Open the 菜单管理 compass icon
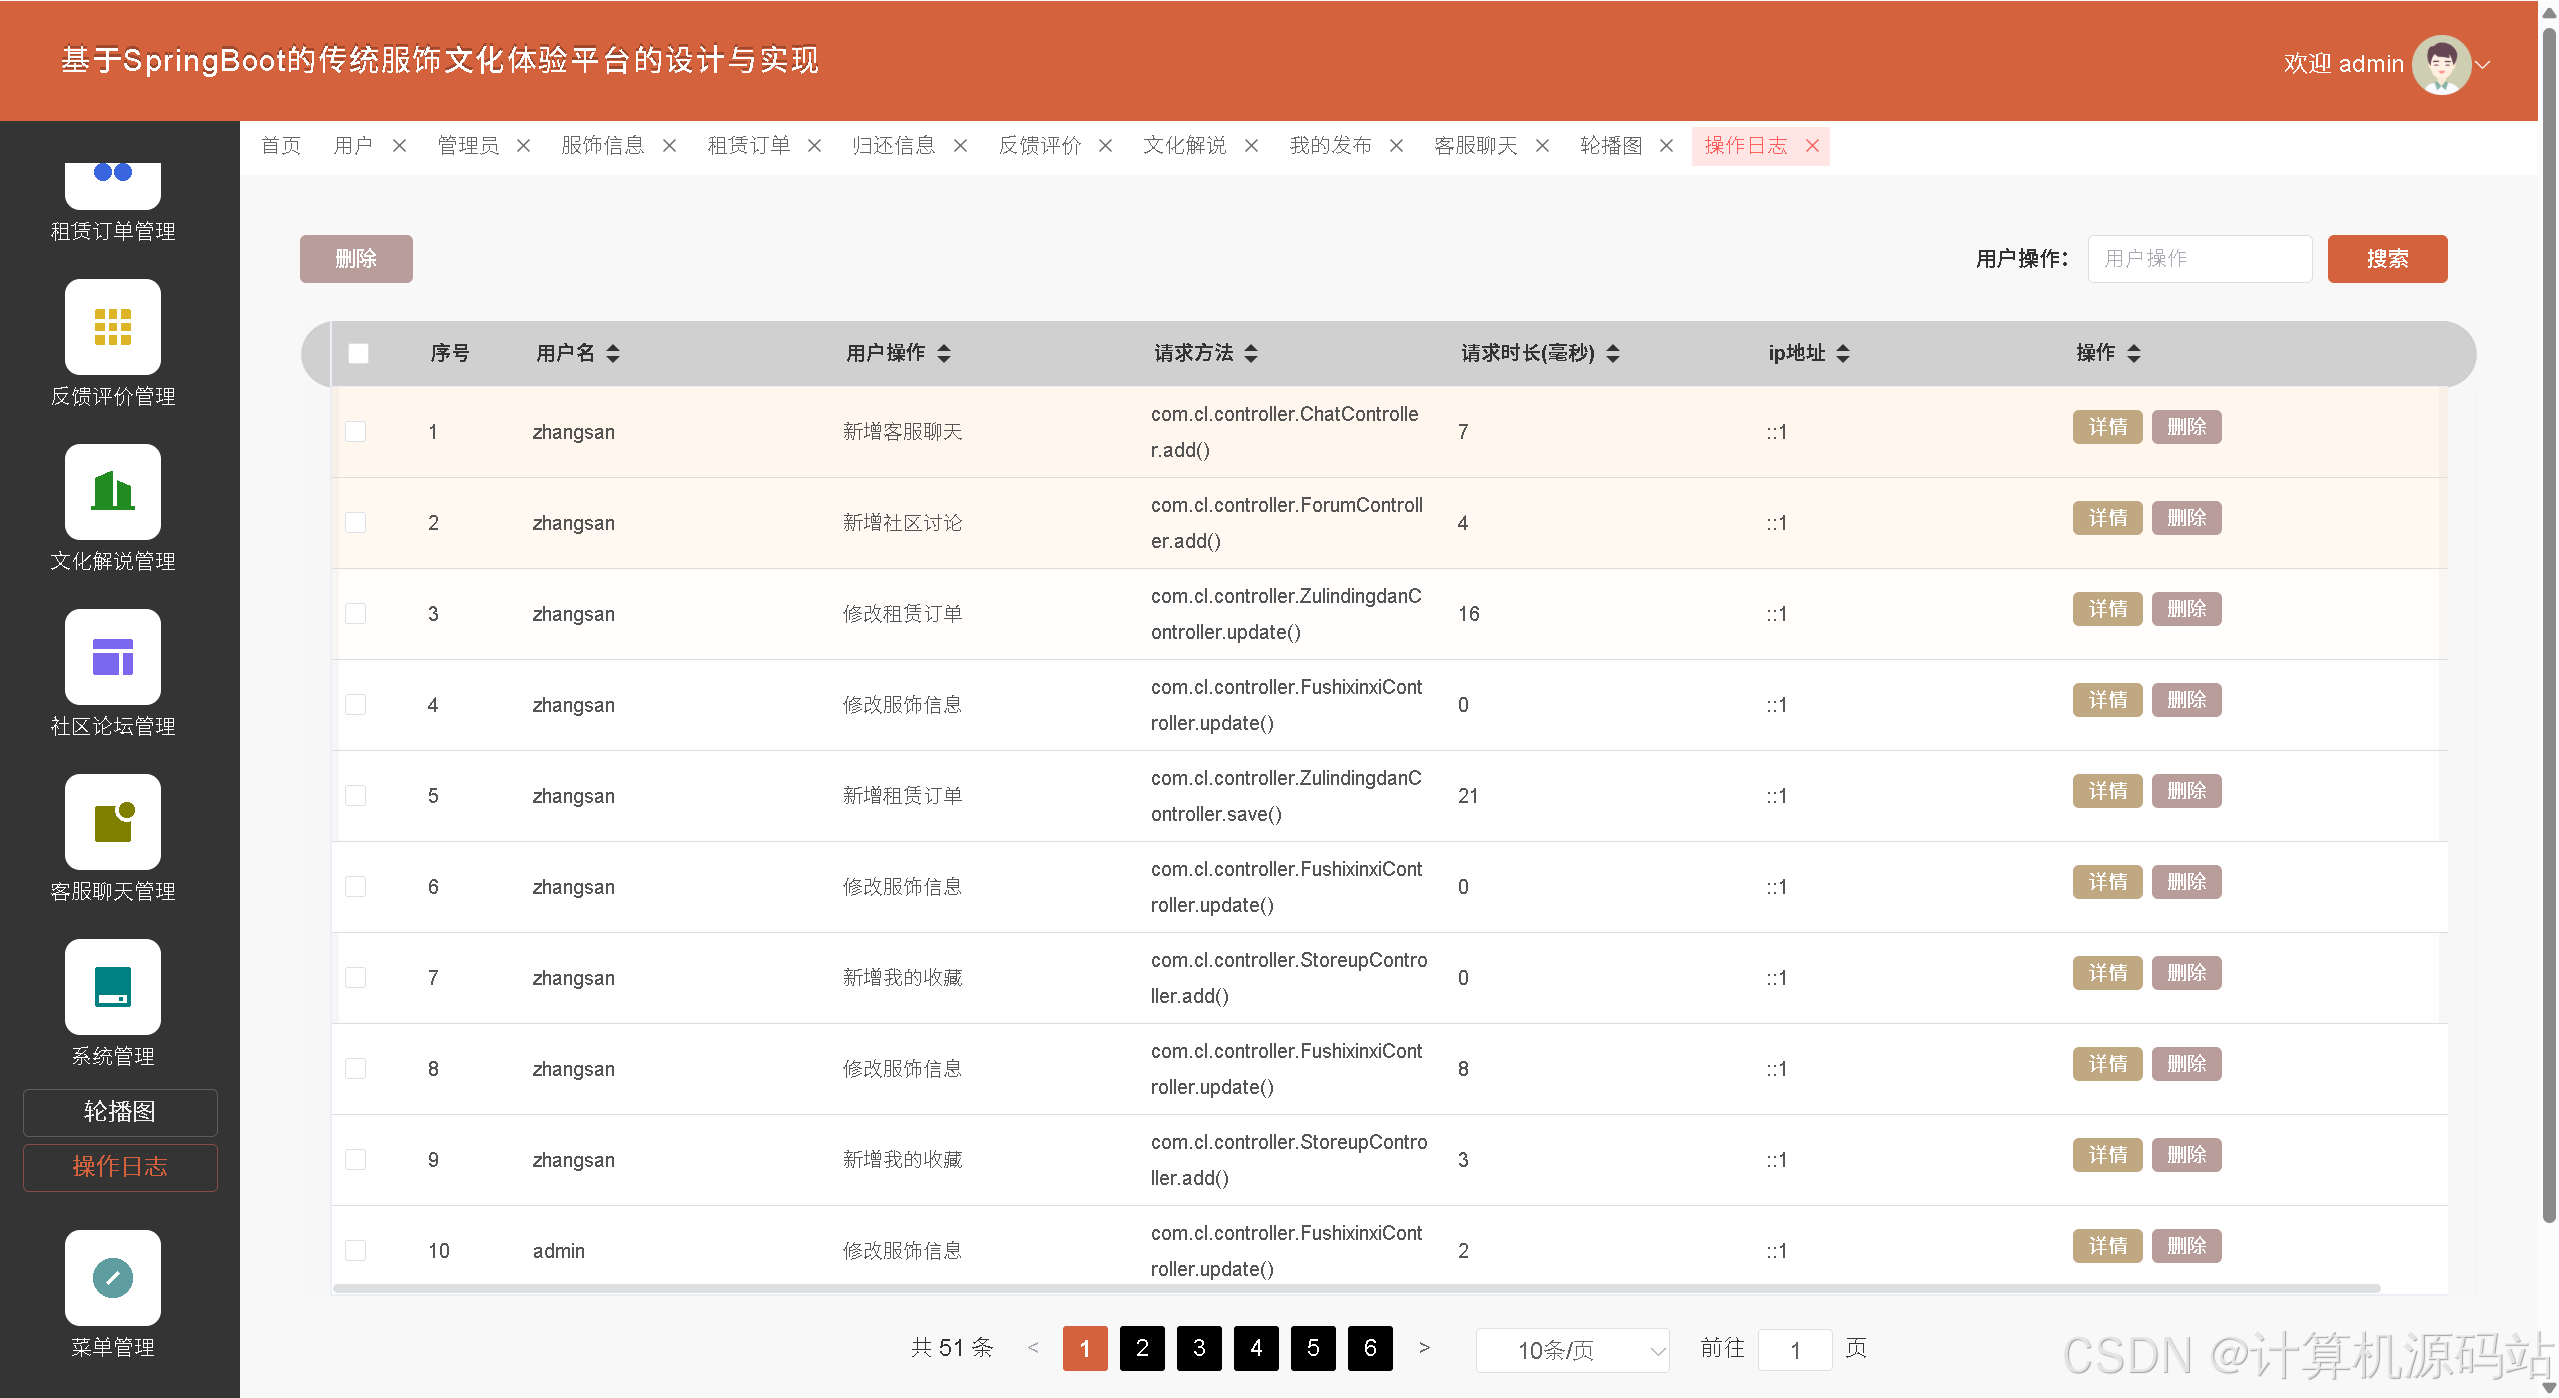 click(x=112, y=1277)
